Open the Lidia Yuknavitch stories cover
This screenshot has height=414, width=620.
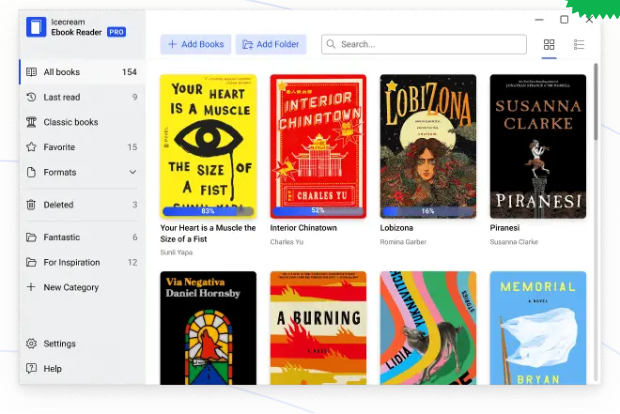428,328
